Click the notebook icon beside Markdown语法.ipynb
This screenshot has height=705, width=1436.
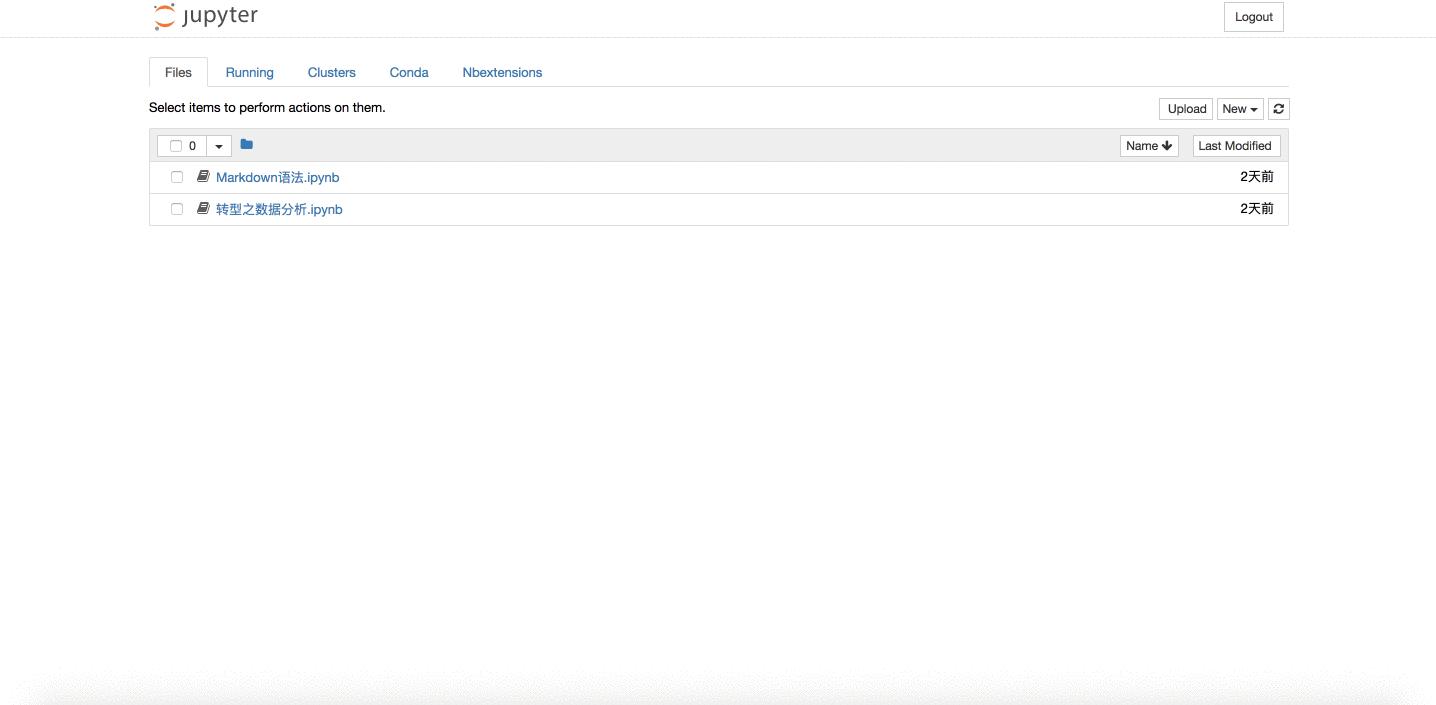coord(202,176)
